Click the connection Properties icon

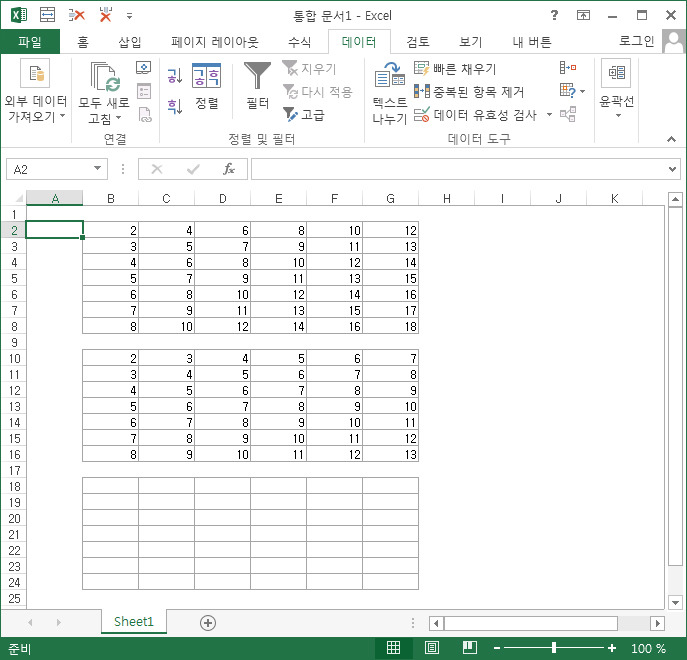(x=144, y=92)
